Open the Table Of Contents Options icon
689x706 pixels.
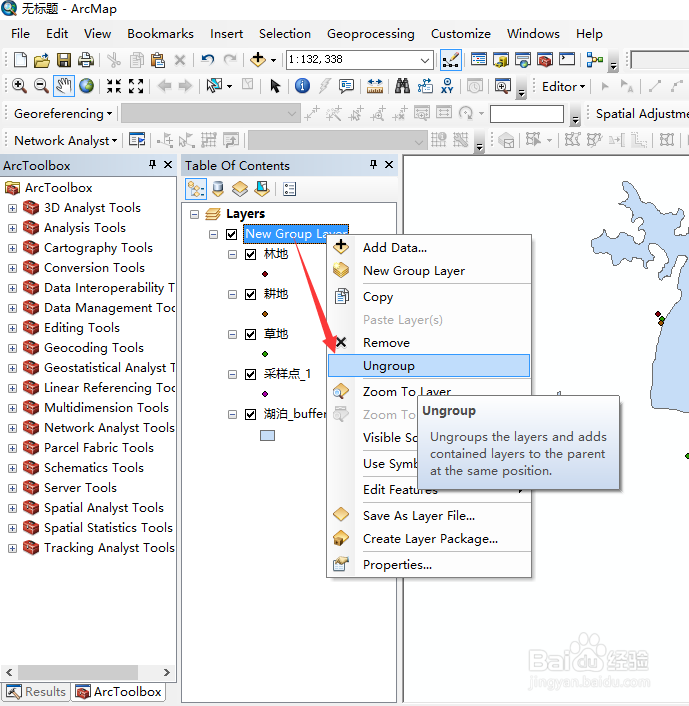(289, 189)
